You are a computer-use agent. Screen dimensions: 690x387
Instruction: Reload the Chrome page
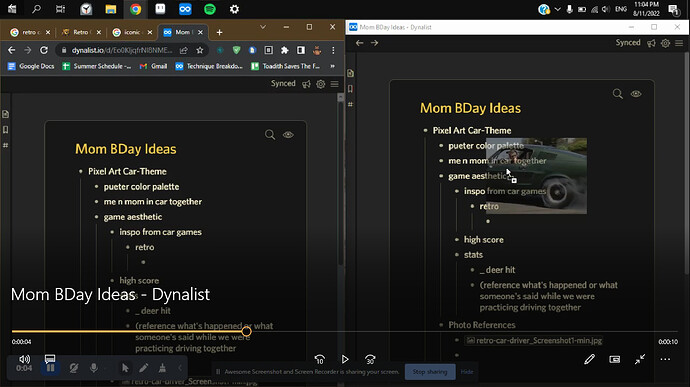(x=44, y=50)
